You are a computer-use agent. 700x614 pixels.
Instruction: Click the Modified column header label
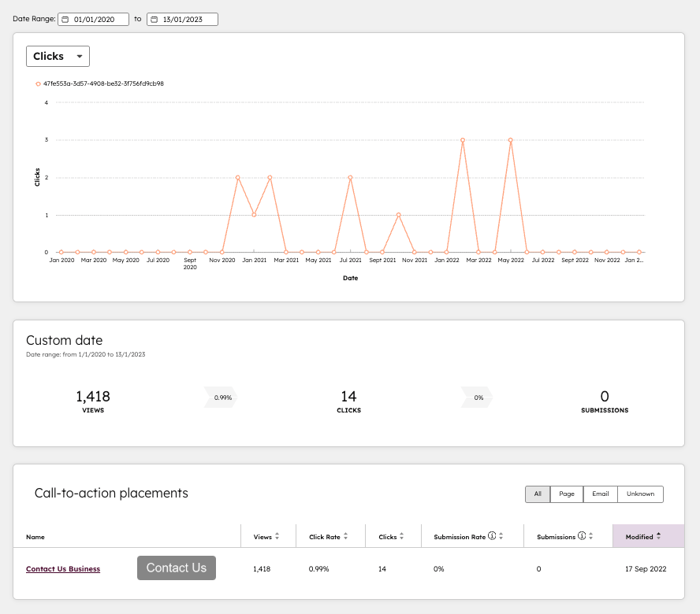(639, 537)
